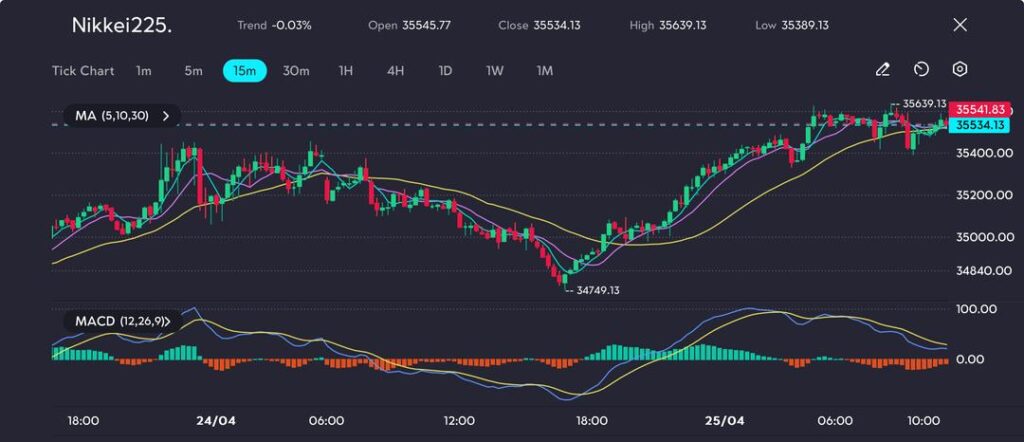Screen dimensions: 1024x442
Task: Open the hexagon chart settings icon
Action: (959, 70)
